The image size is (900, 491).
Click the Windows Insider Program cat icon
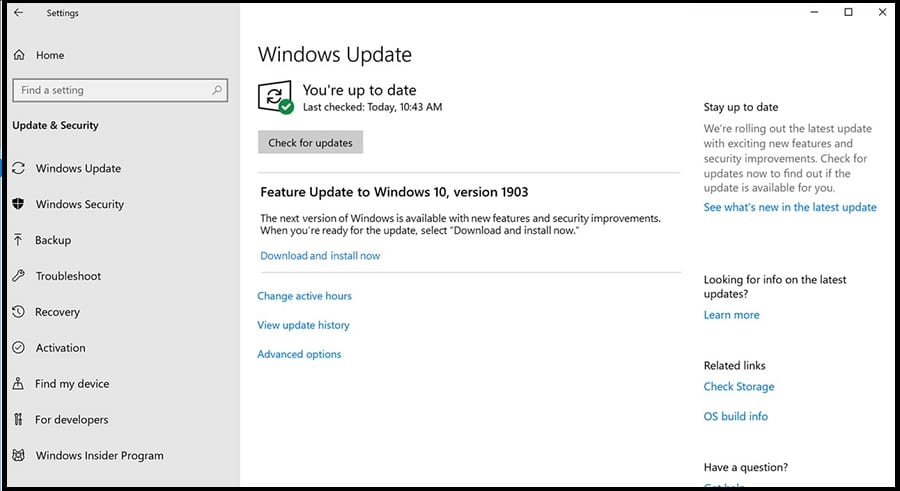(x=18, y=455)
